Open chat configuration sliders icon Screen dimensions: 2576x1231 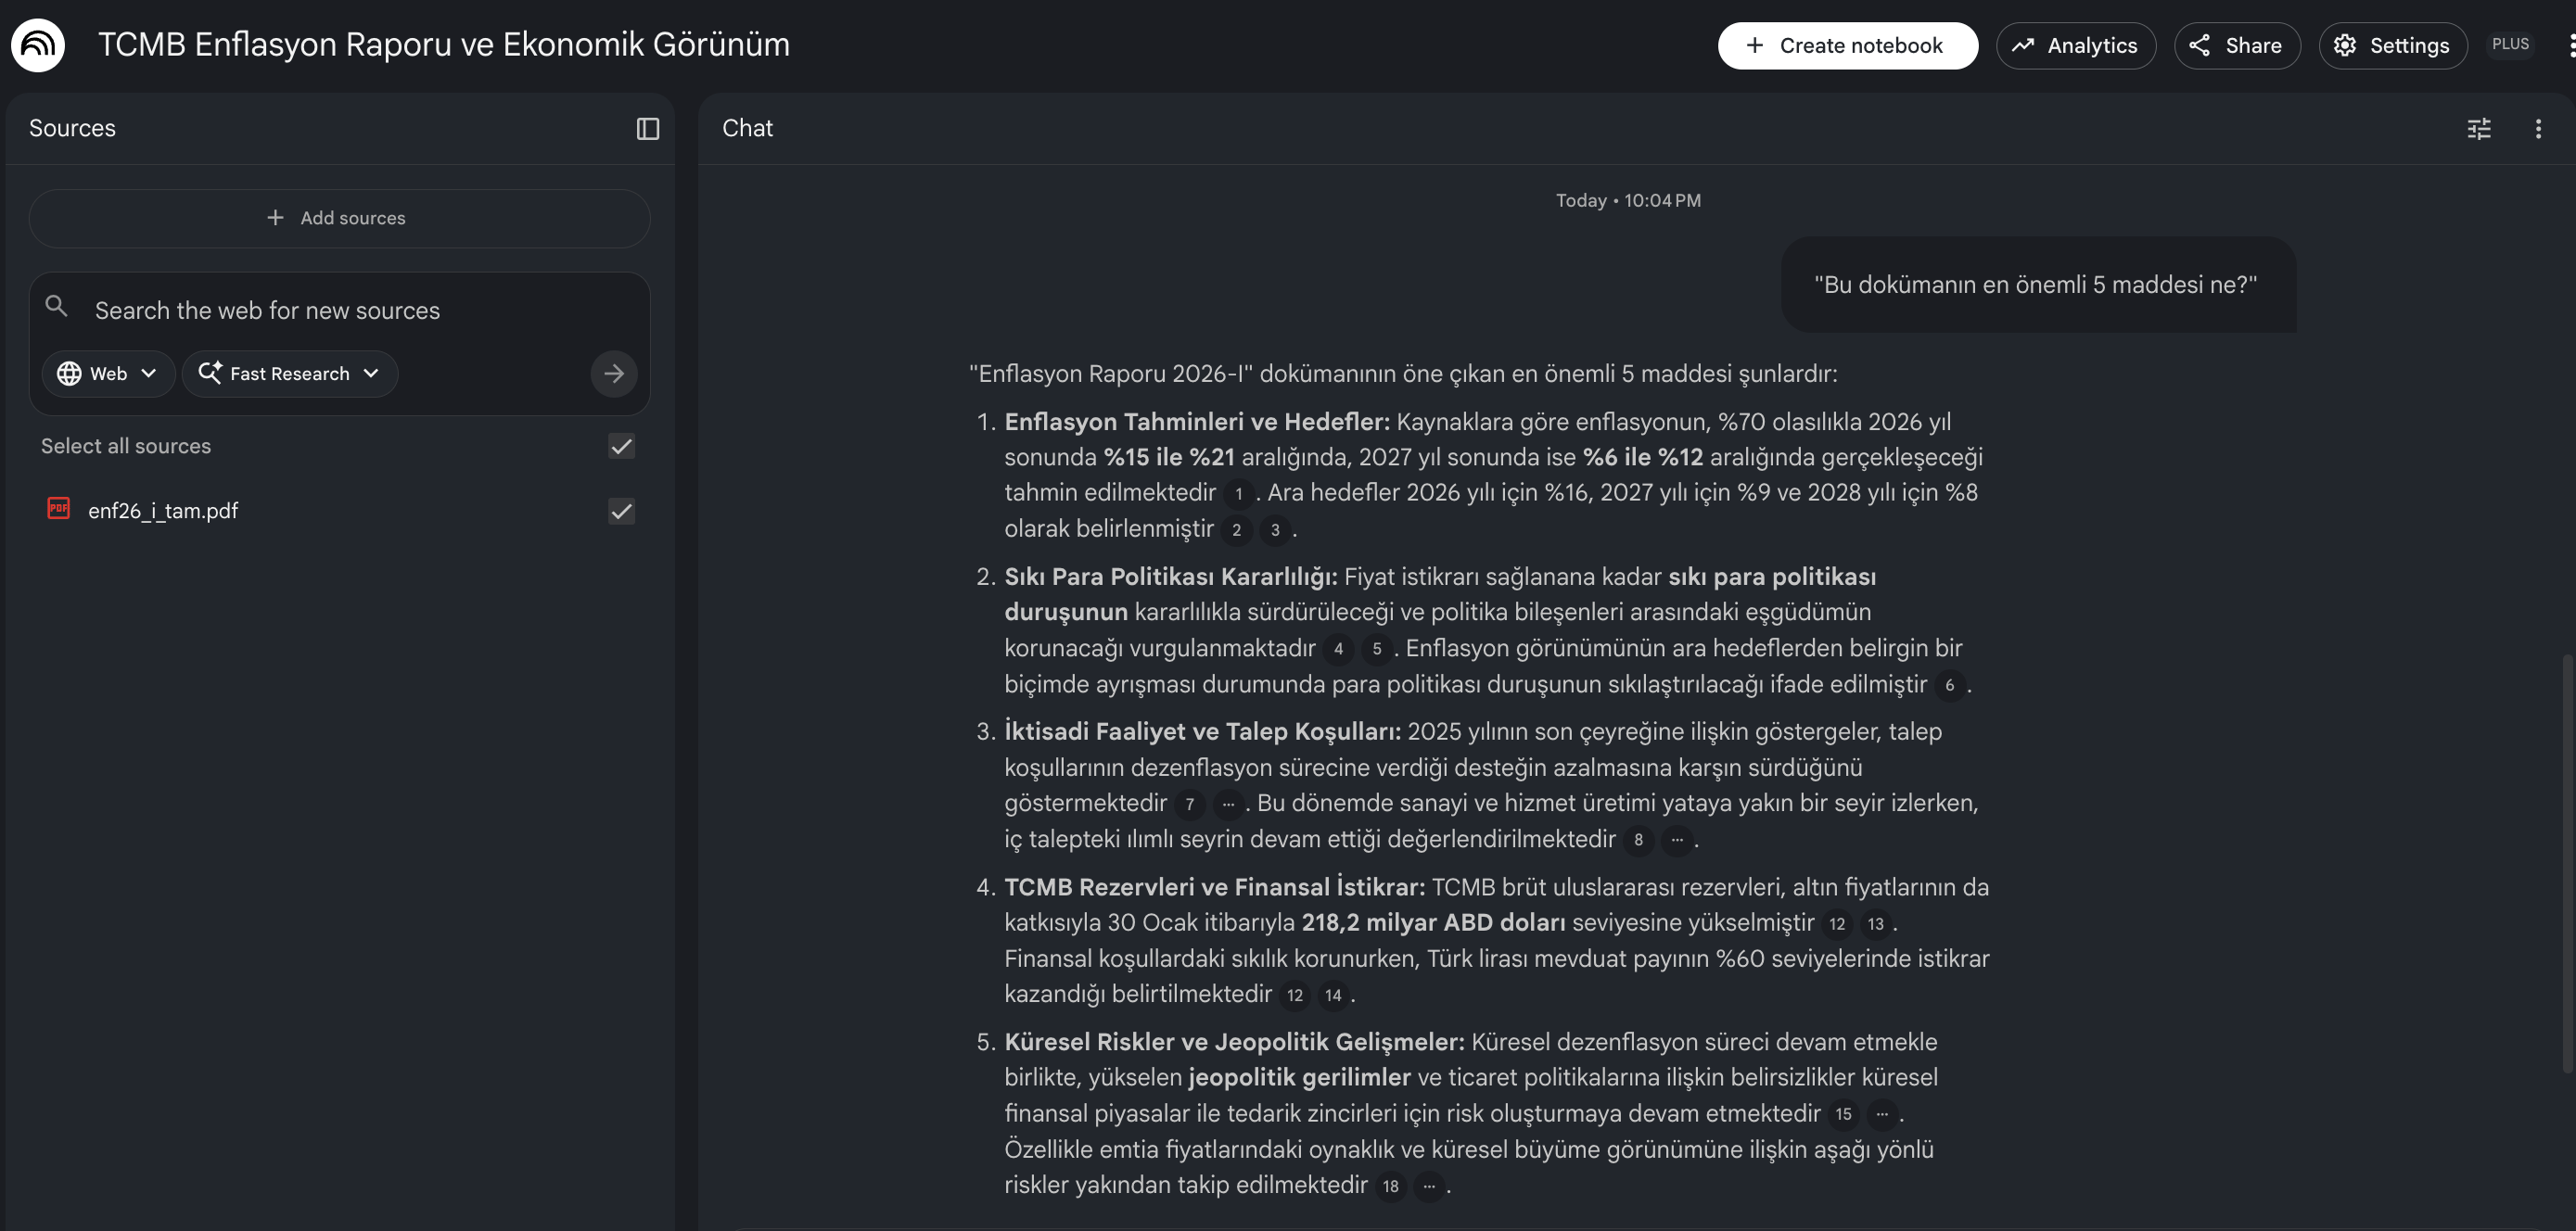coord(2478,129)
